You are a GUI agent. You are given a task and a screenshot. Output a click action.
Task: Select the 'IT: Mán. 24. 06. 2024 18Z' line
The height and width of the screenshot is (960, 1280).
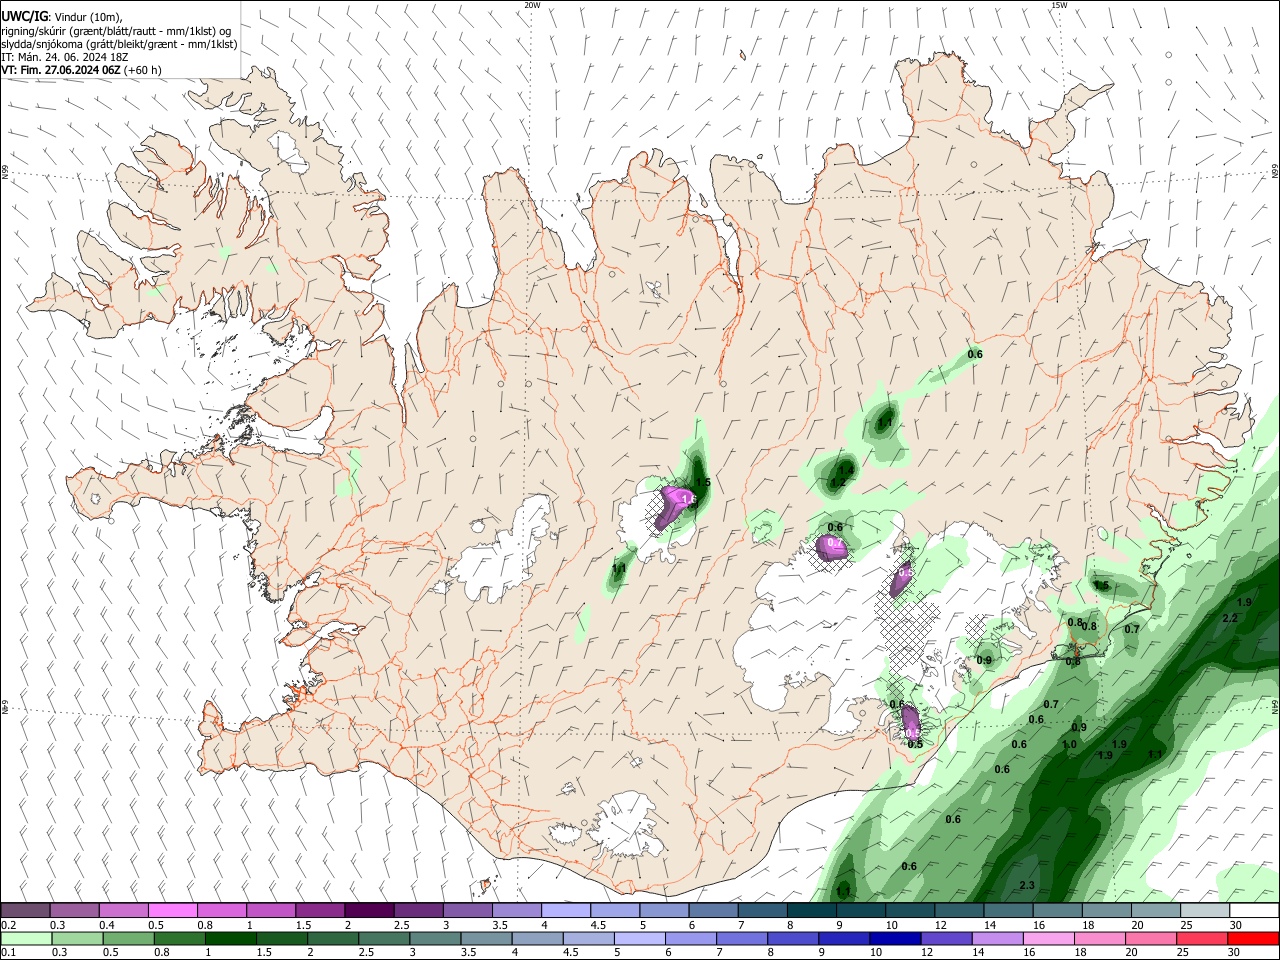(65, 57)
